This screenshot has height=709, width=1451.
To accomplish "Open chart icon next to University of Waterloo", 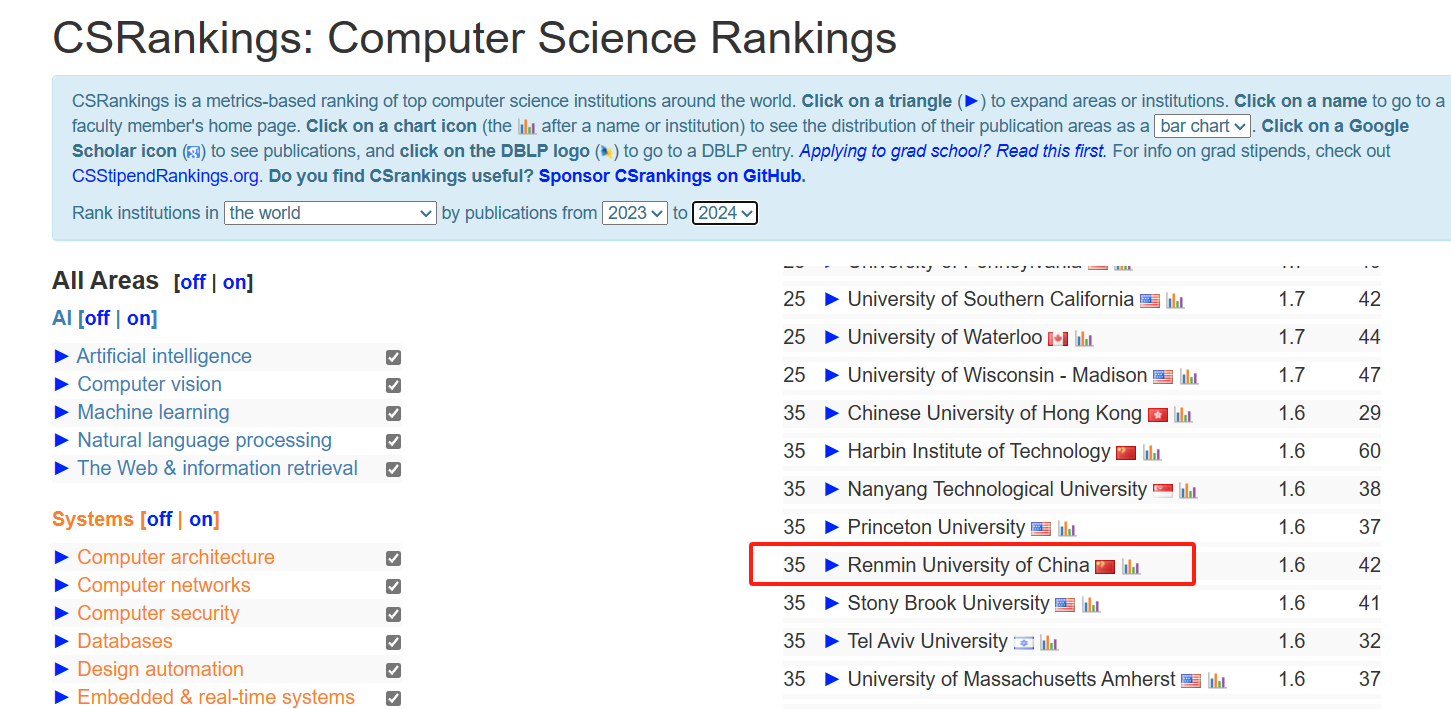I will pyautogui.click(x=1084, y=338).
